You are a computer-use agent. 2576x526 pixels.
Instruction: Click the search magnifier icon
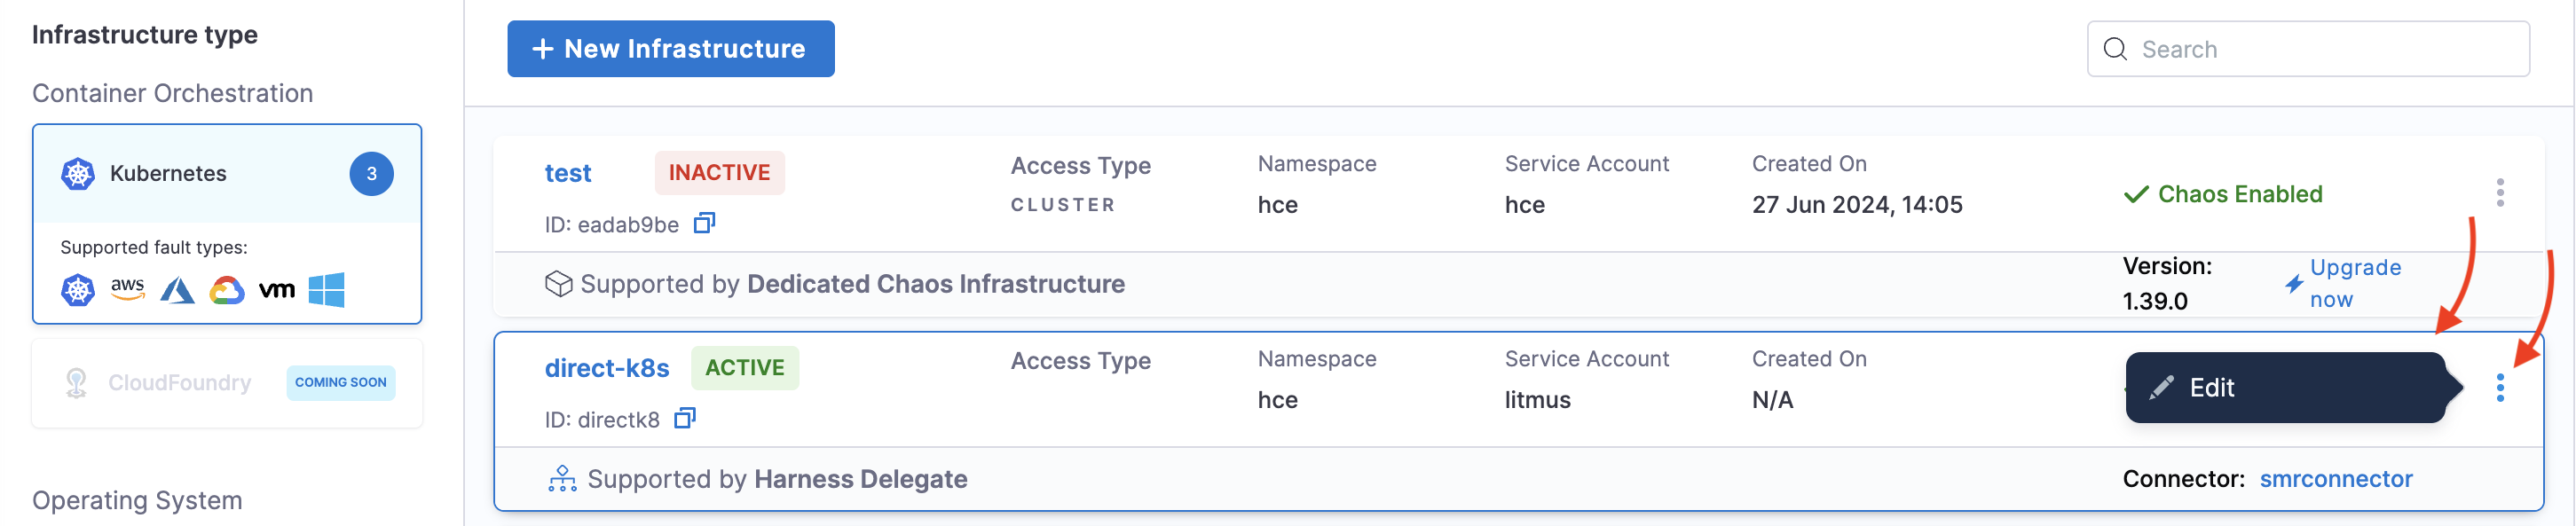(x=2115, y=49)
